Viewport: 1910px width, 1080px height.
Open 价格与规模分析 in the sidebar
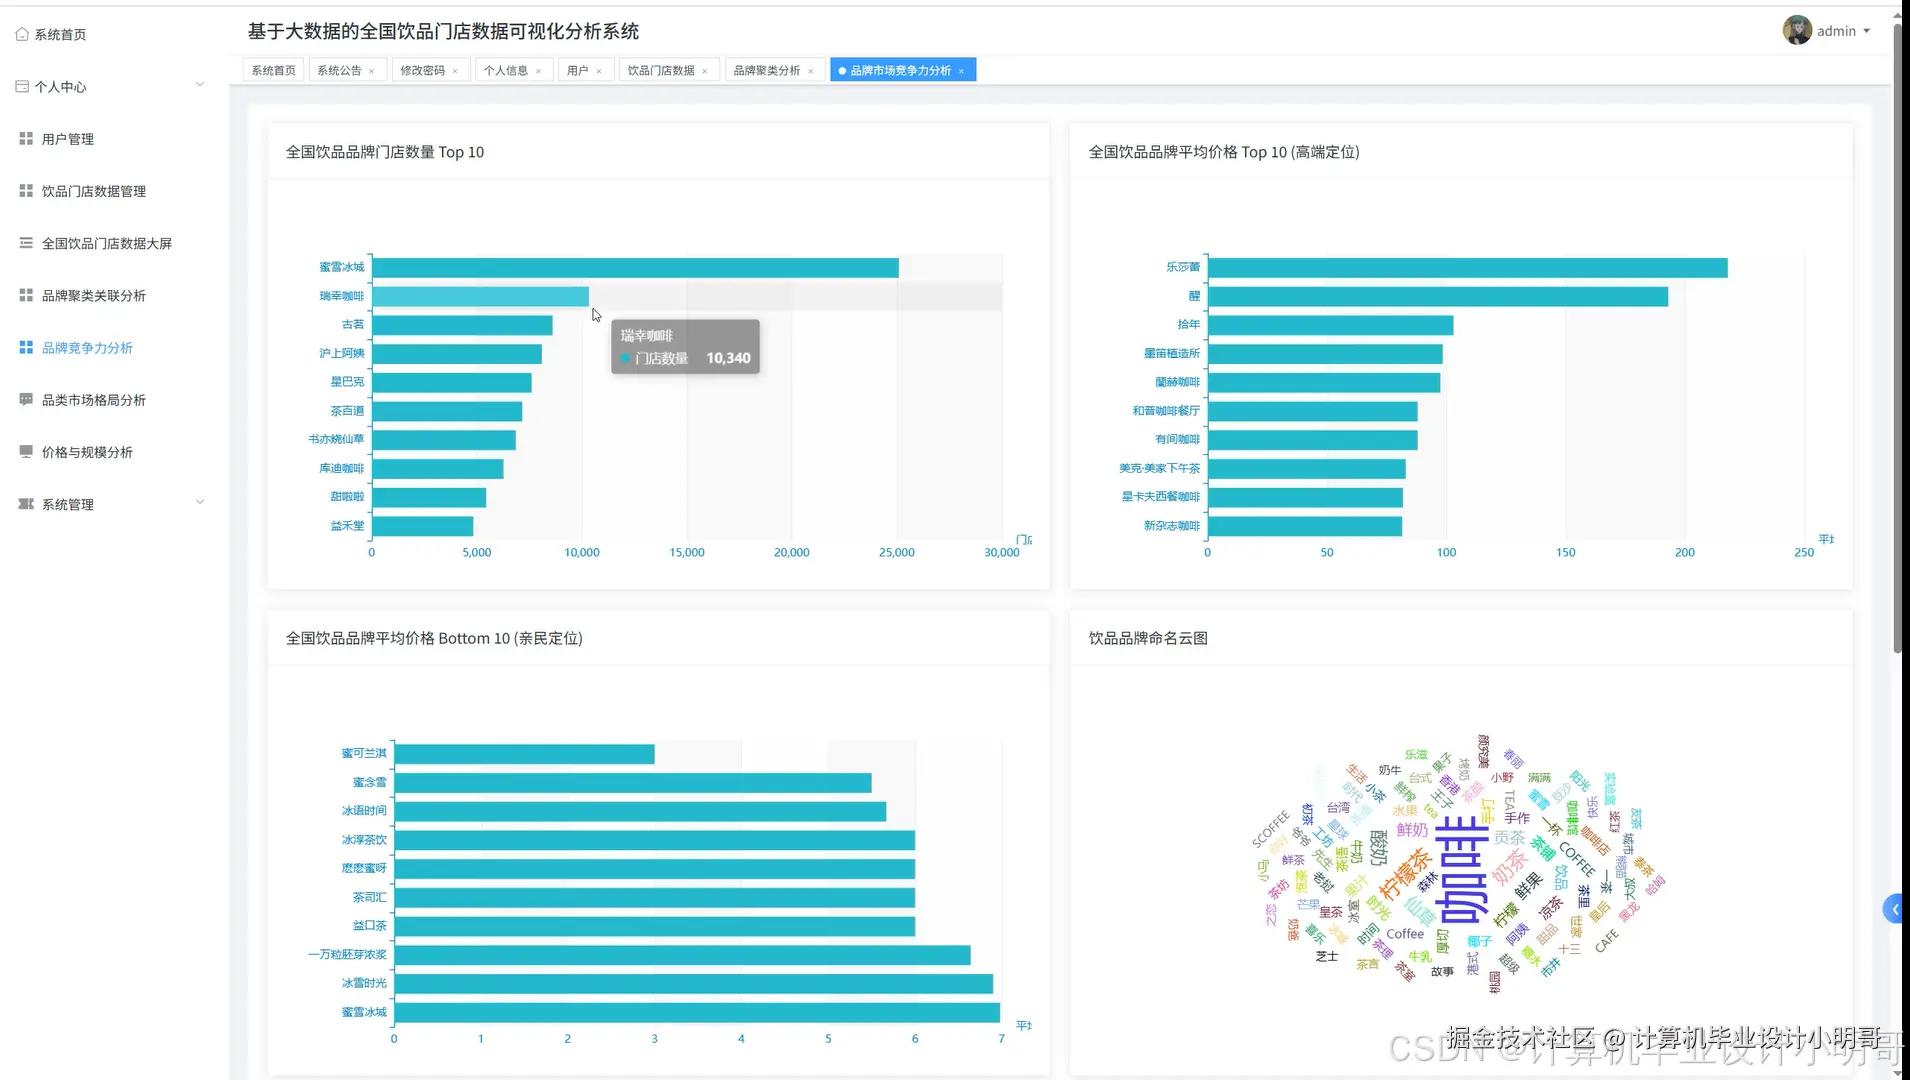(x=87, y=452)
